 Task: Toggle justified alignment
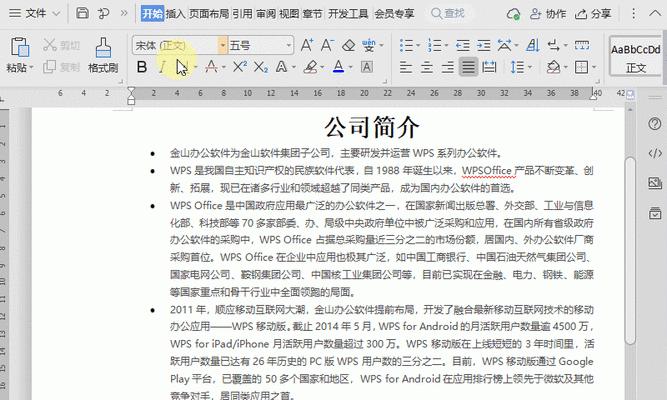pos(468,67)
